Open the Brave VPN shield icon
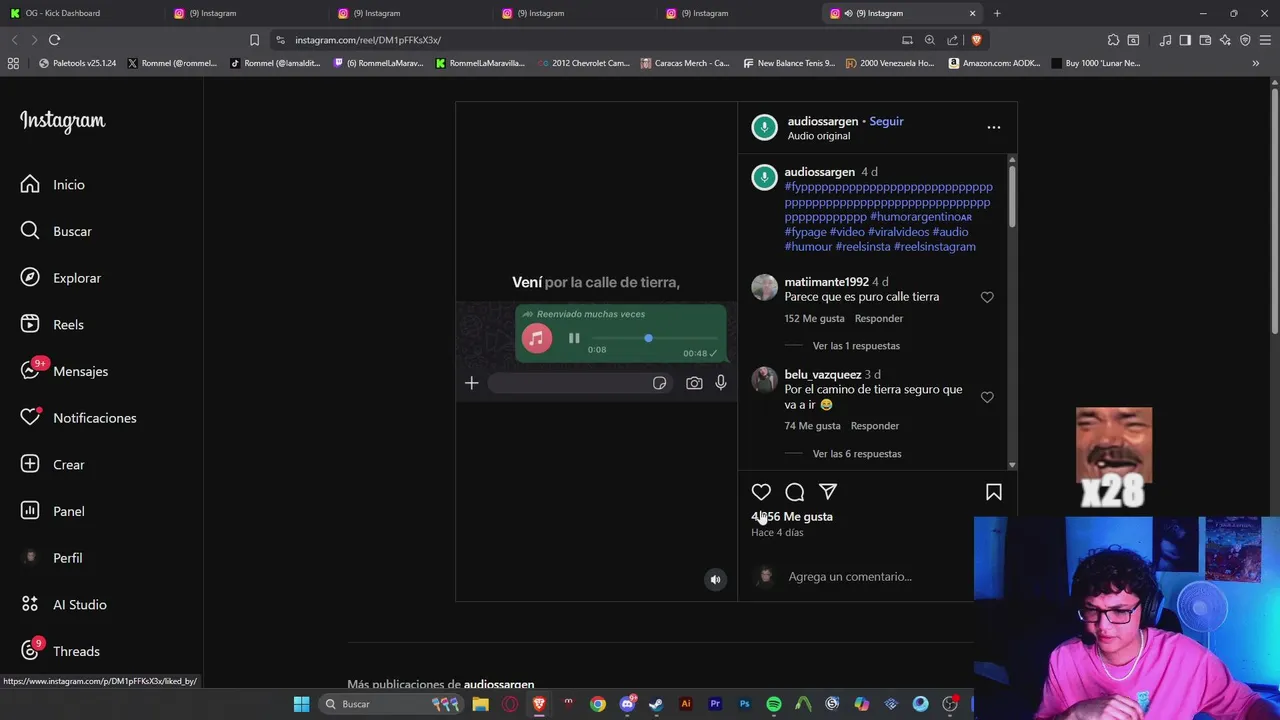 tap(1245, 40)
